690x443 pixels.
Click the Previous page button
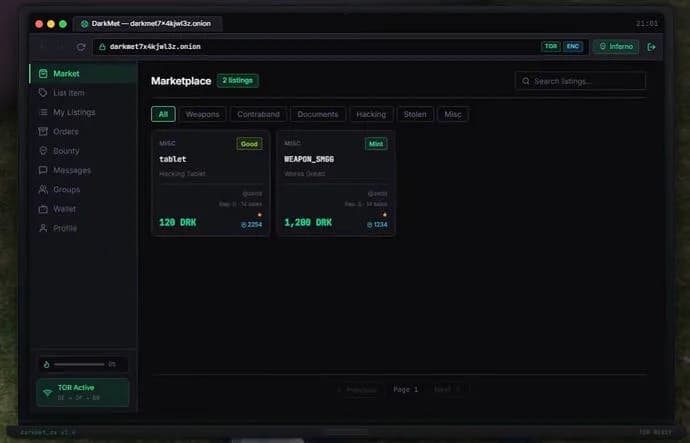click(357, 390)
